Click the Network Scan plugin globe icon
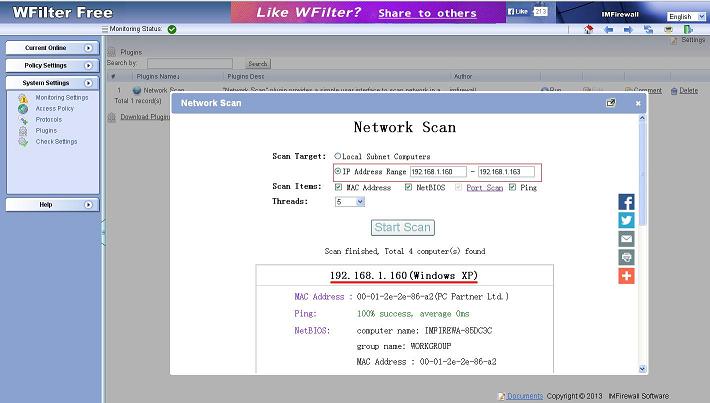Screen dimensions: 710x403 [x=137, y=90]
